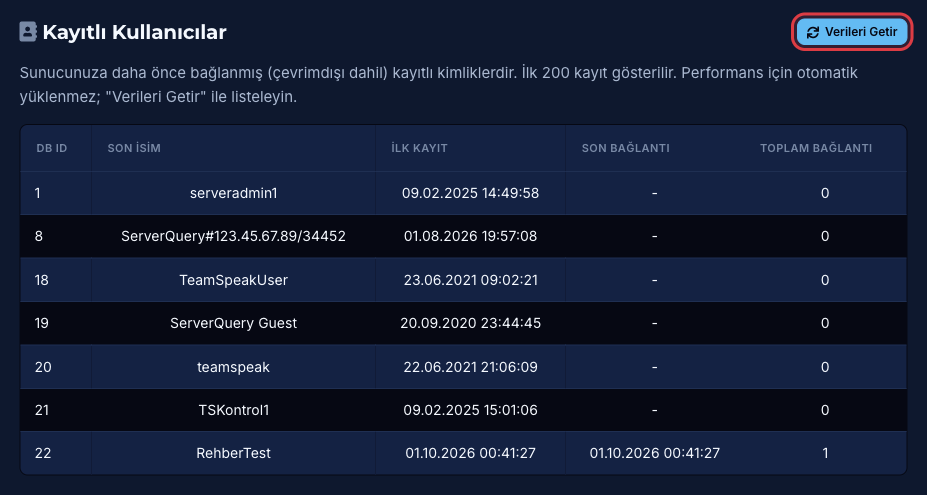Image resolution: width=927 pixels, height=495 pixels.
Task: Click RehberTest total connections value 1
Action: pyautogui.click(x=825, y=453)
